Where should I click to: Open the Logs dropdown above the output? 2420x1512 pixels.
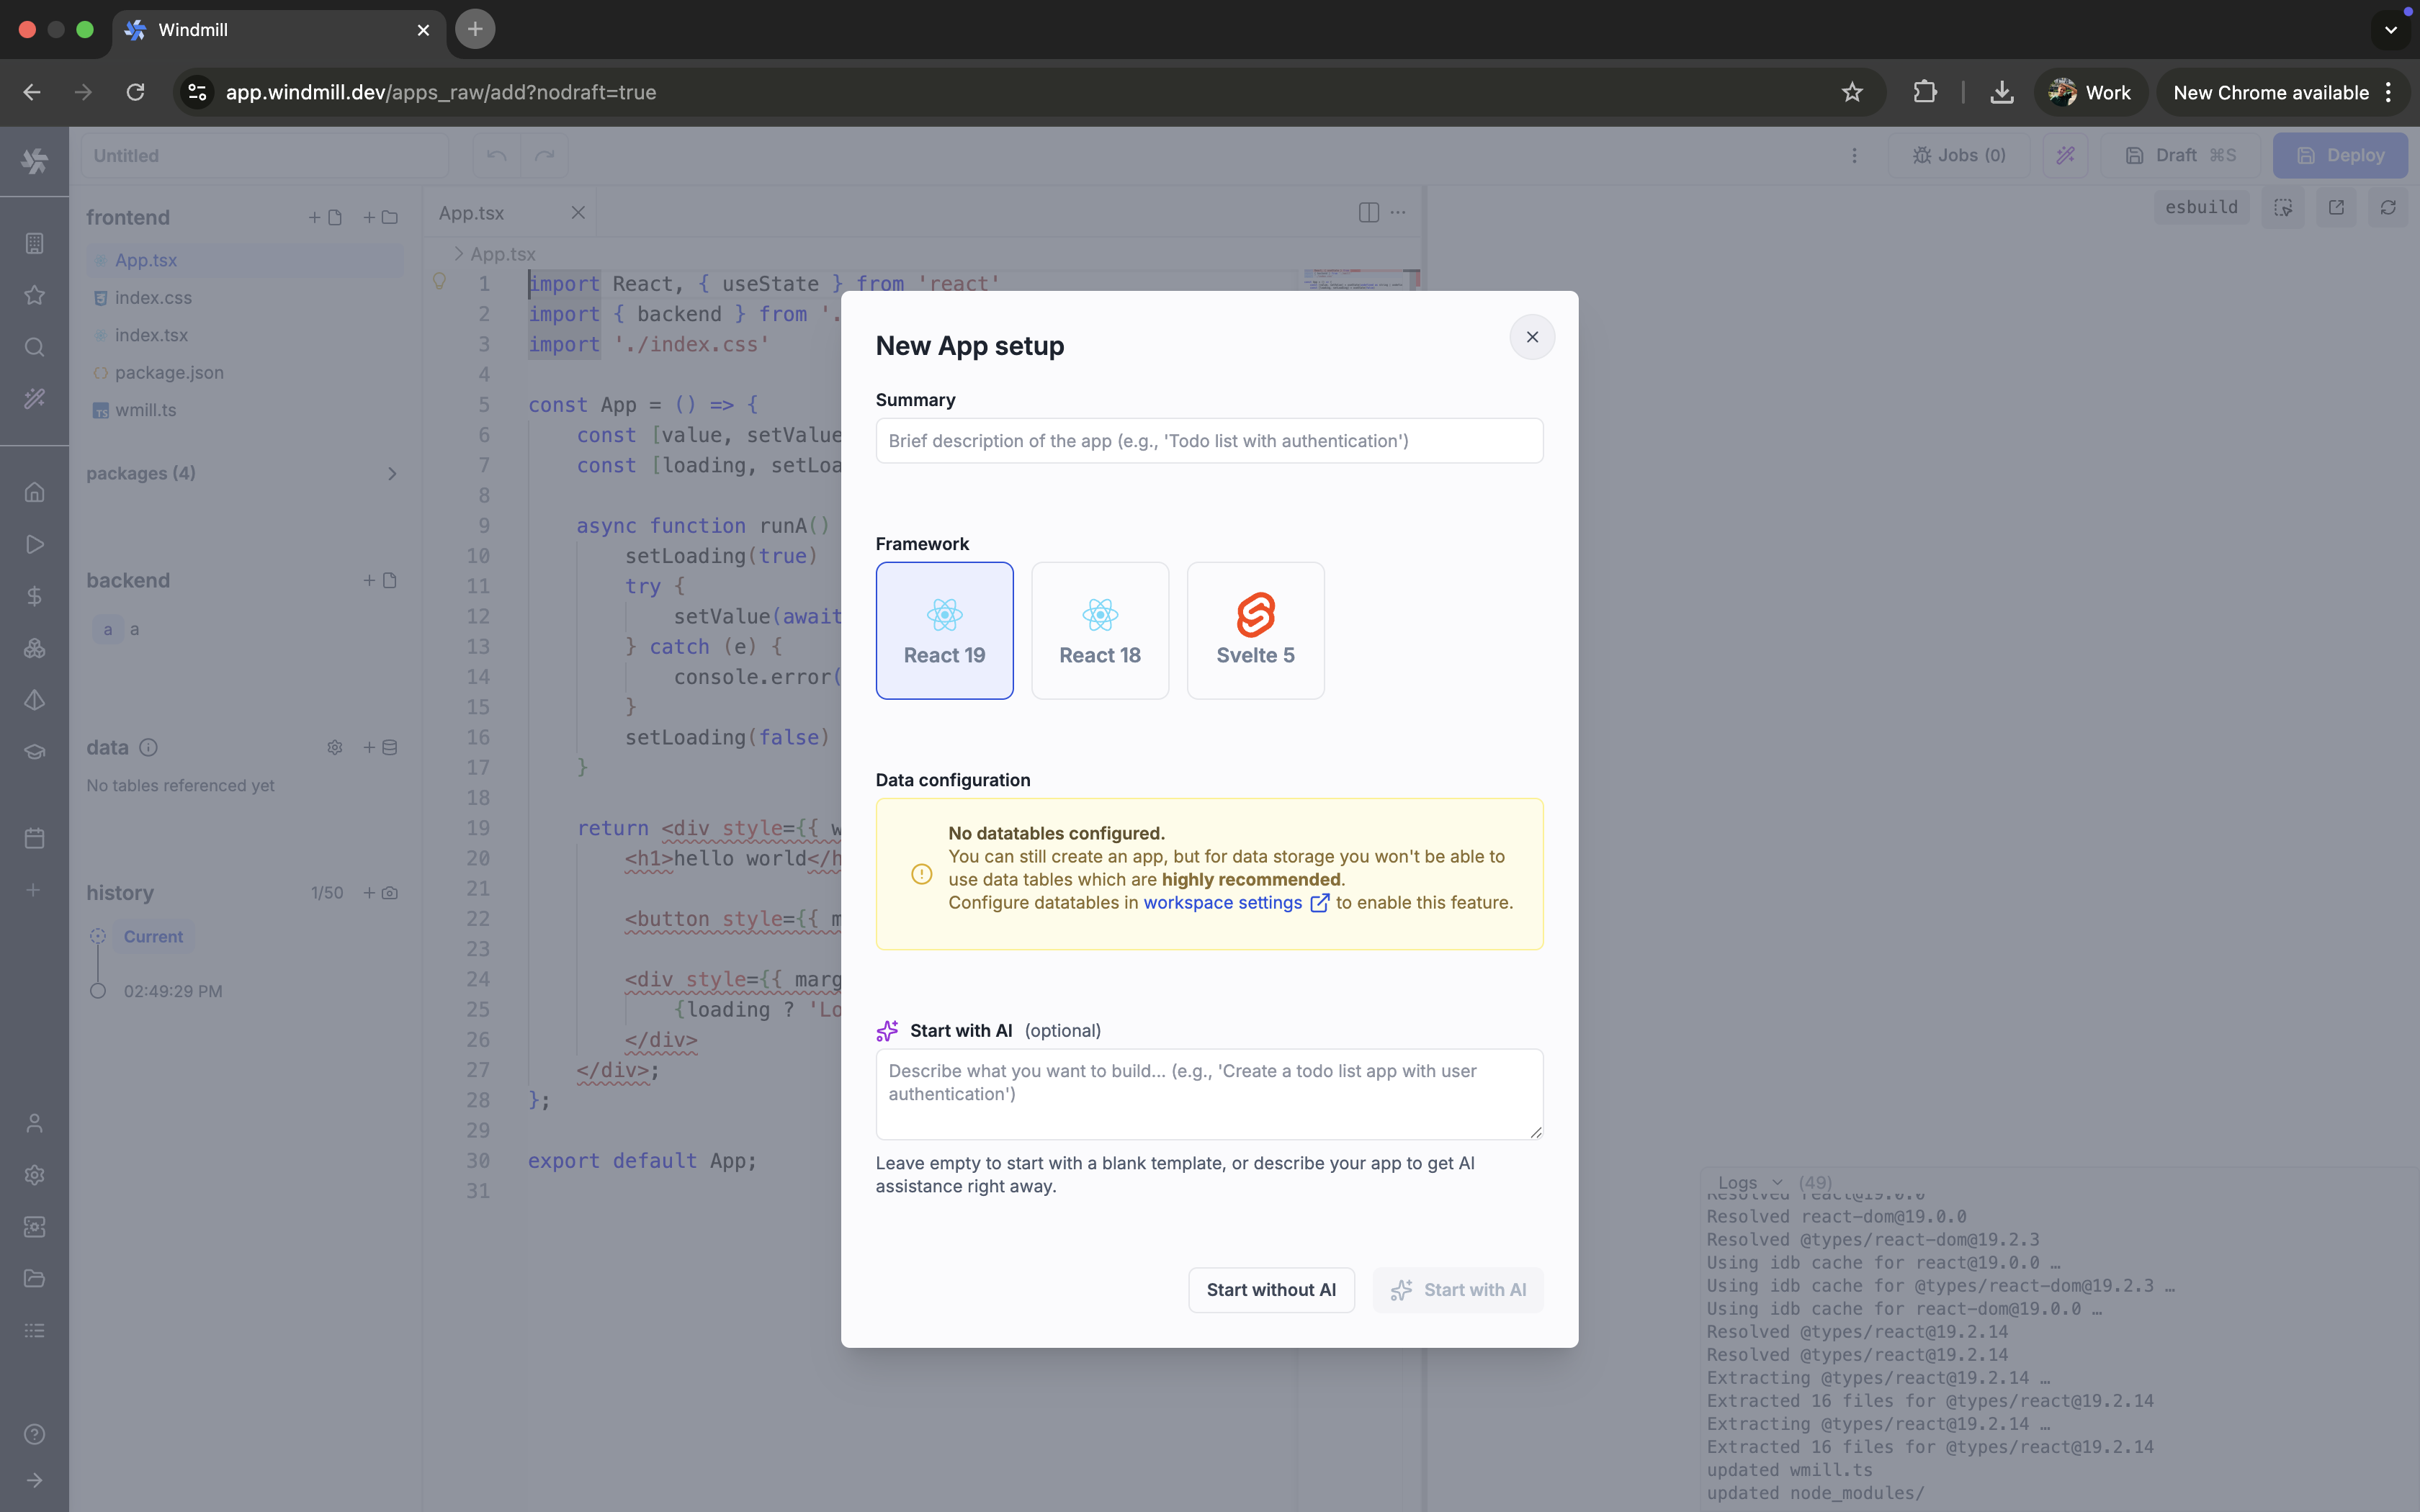tap(1749, 1182)
